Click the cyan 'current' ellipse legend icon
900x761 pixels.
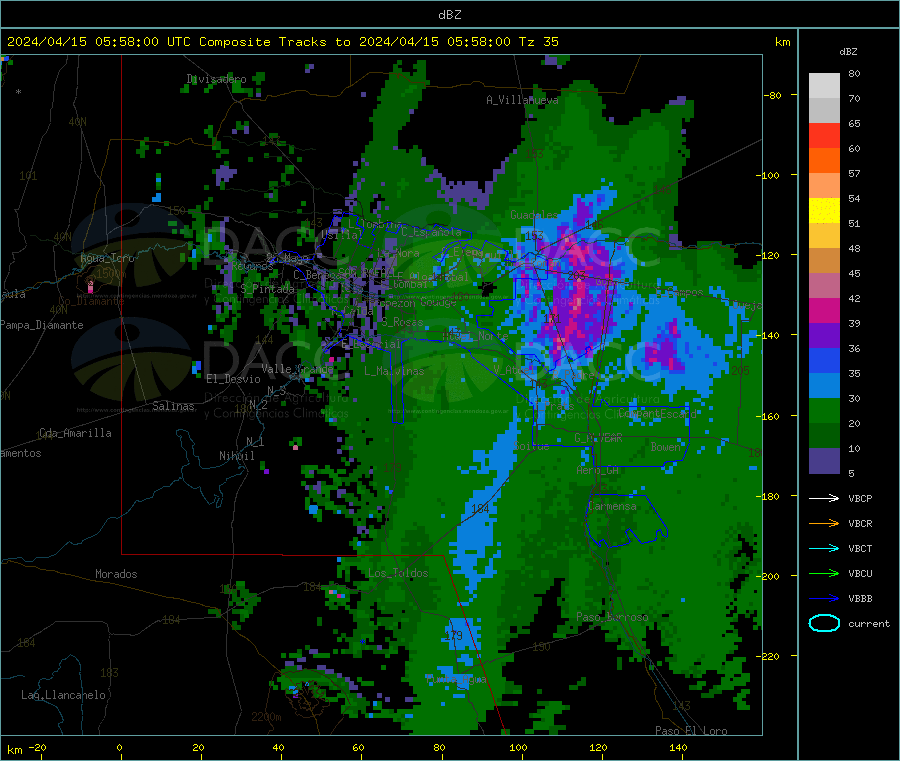tap(824, 623)
